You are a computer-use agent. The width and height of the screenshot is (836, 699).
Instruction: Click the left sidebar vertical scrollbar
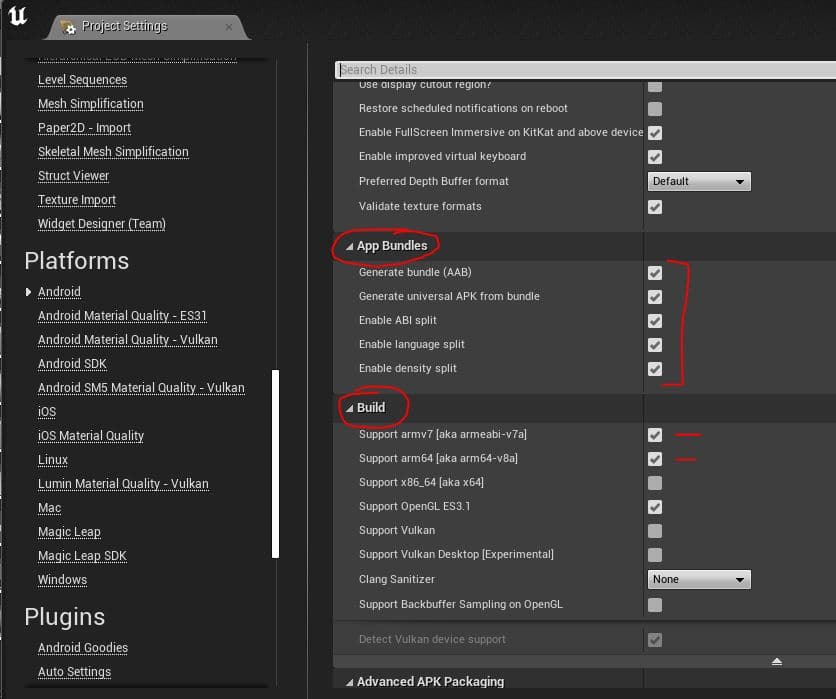coord(276,462)
